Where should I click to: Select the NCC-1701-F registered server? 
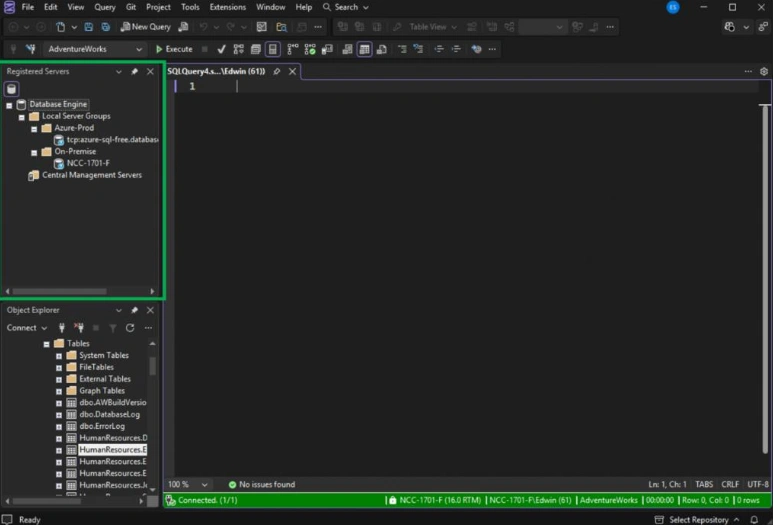click(x=88, y=163)
